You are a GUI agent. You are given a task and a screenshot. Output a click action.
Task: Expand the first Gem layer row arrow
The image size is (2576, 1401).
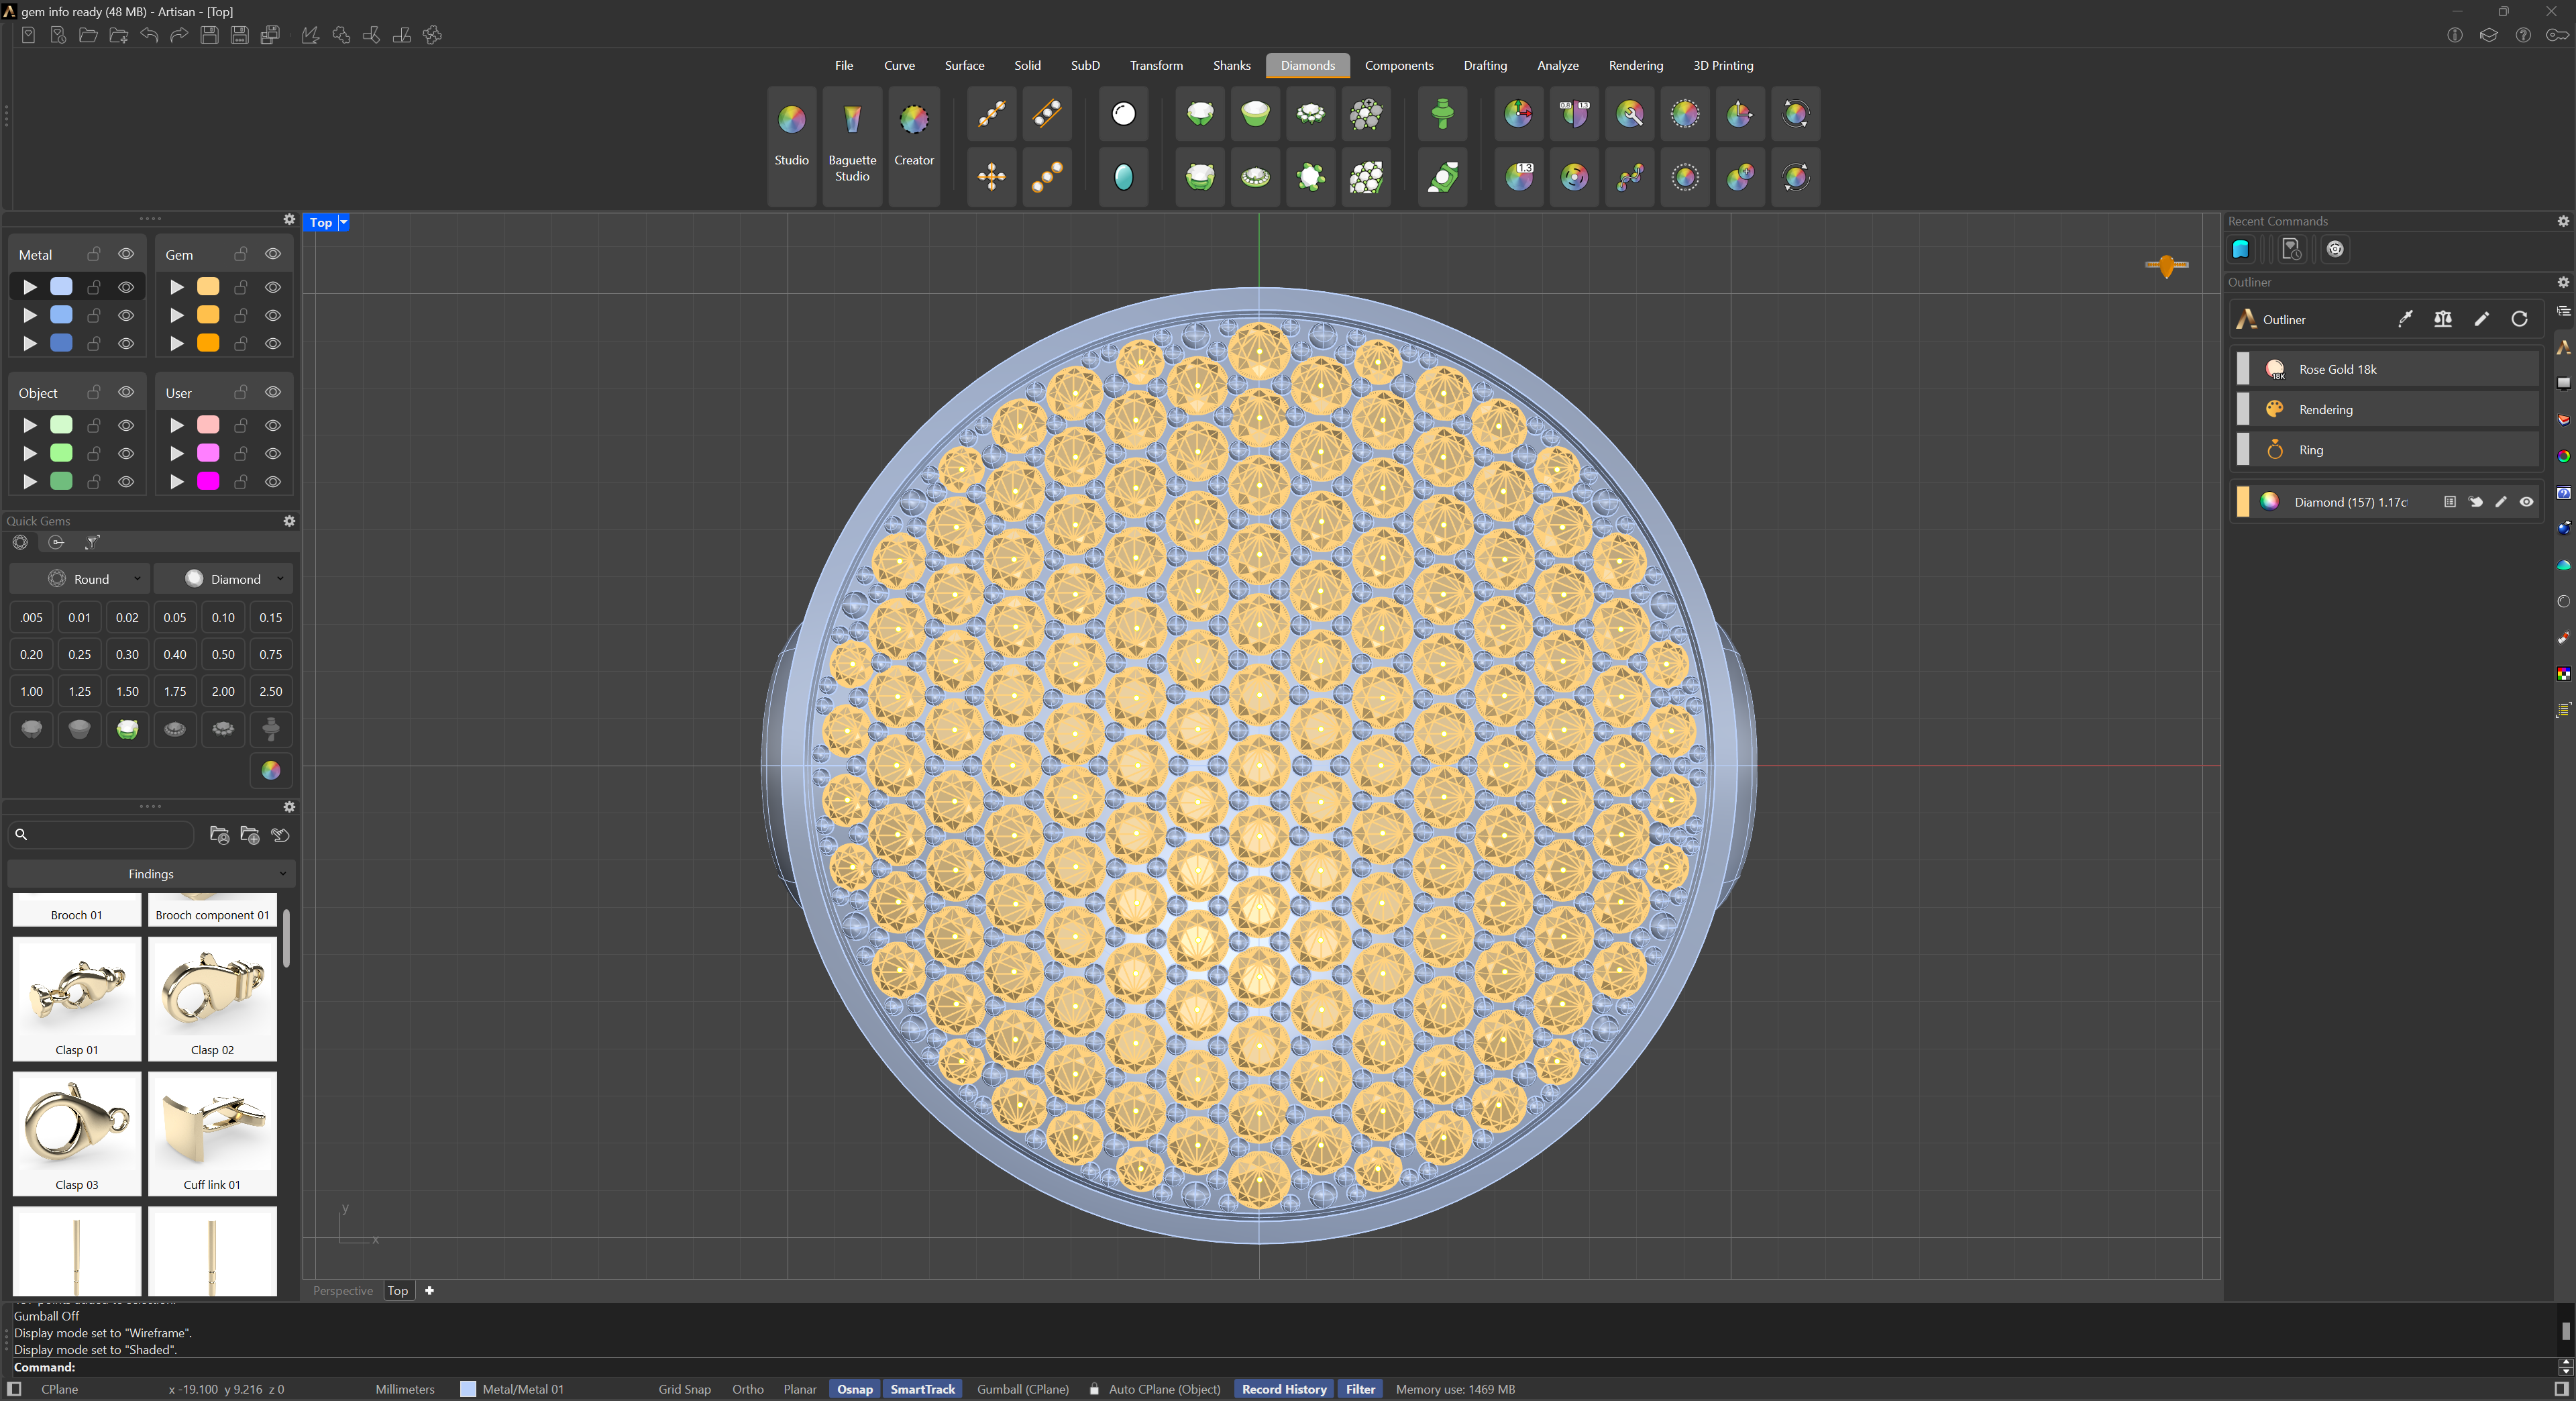177,287
